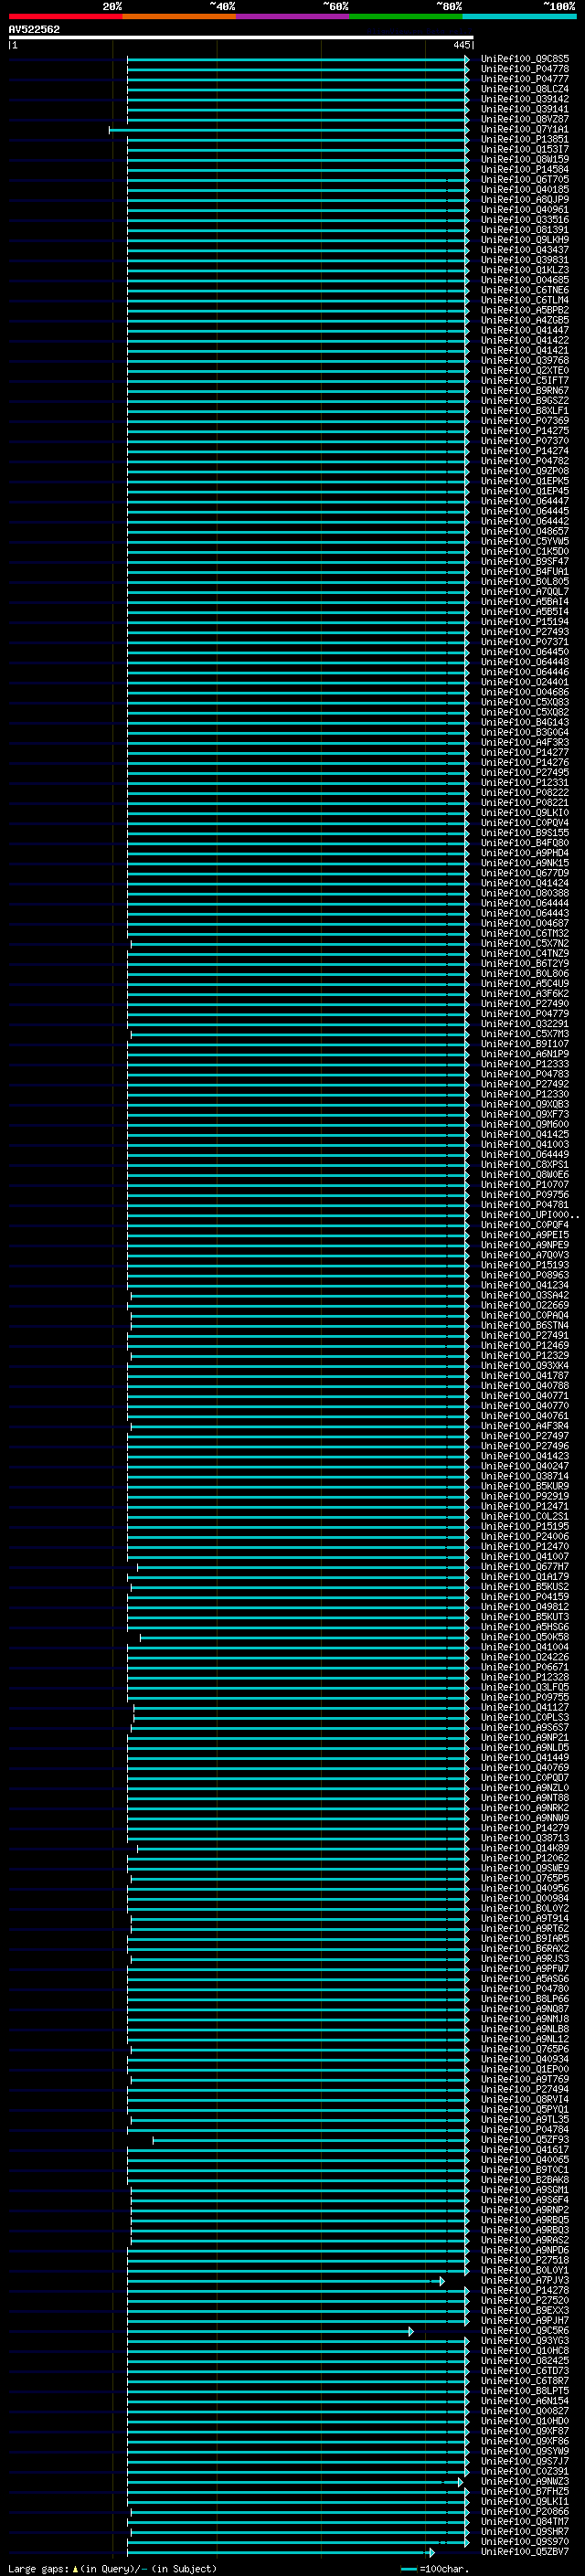Select hit label UniRef100_A4F3R4
585x2576 pixels.
tap(525, 1426)
